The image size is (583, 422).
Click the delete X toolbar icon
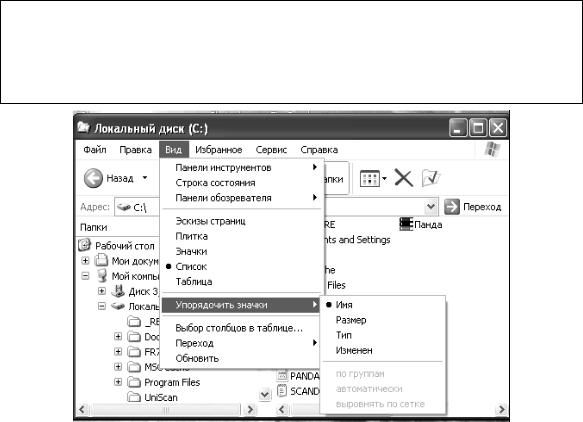pyautogui.click(x=403, y=178)
